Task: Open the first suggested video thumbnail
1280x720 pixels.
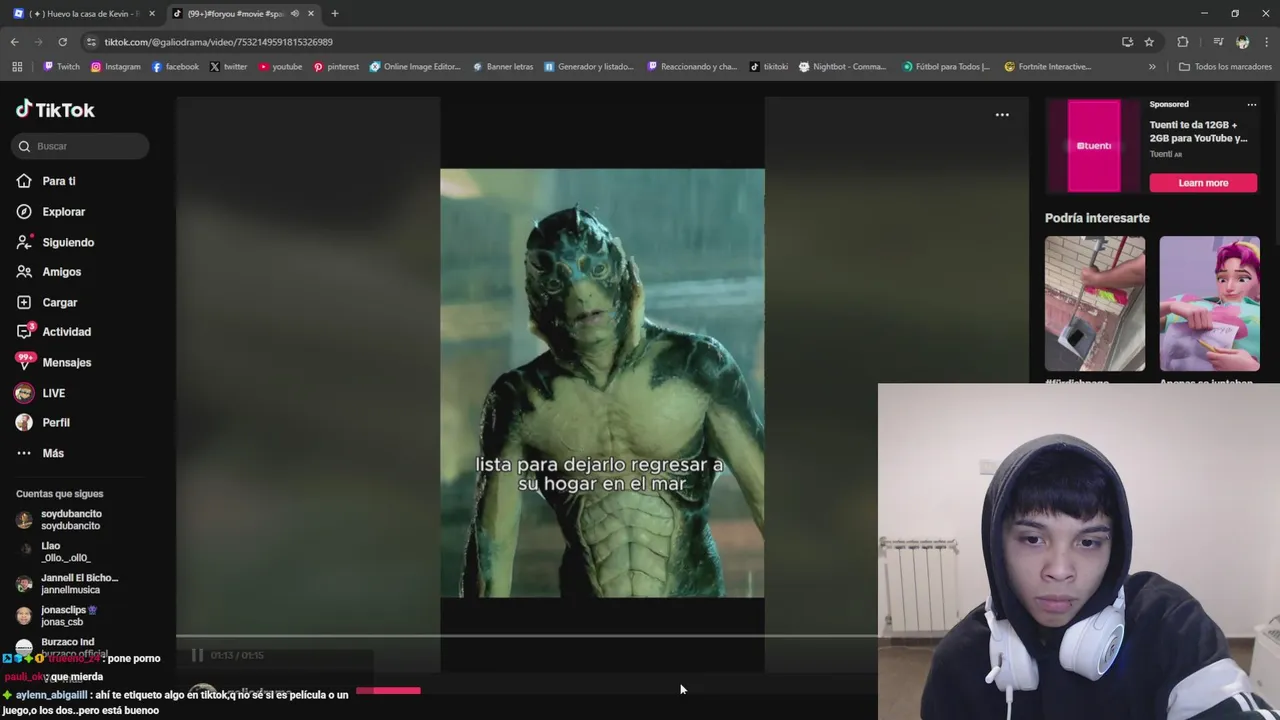Action: point(1095,303)
